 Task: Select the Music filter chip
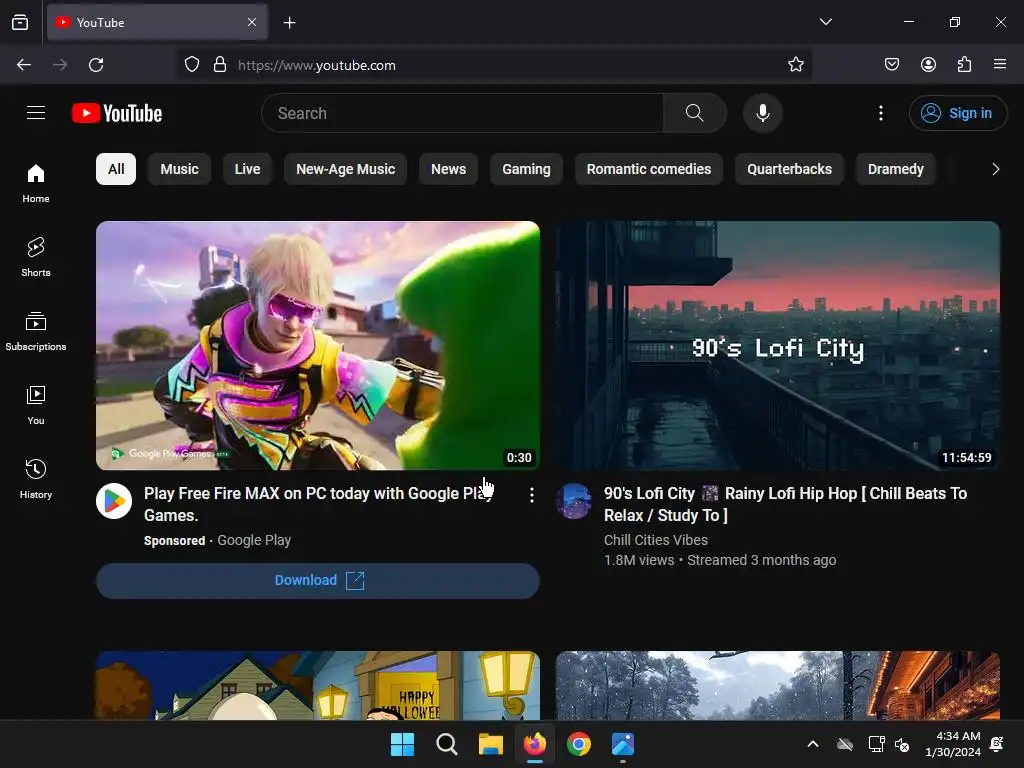(x=180, y=169)
